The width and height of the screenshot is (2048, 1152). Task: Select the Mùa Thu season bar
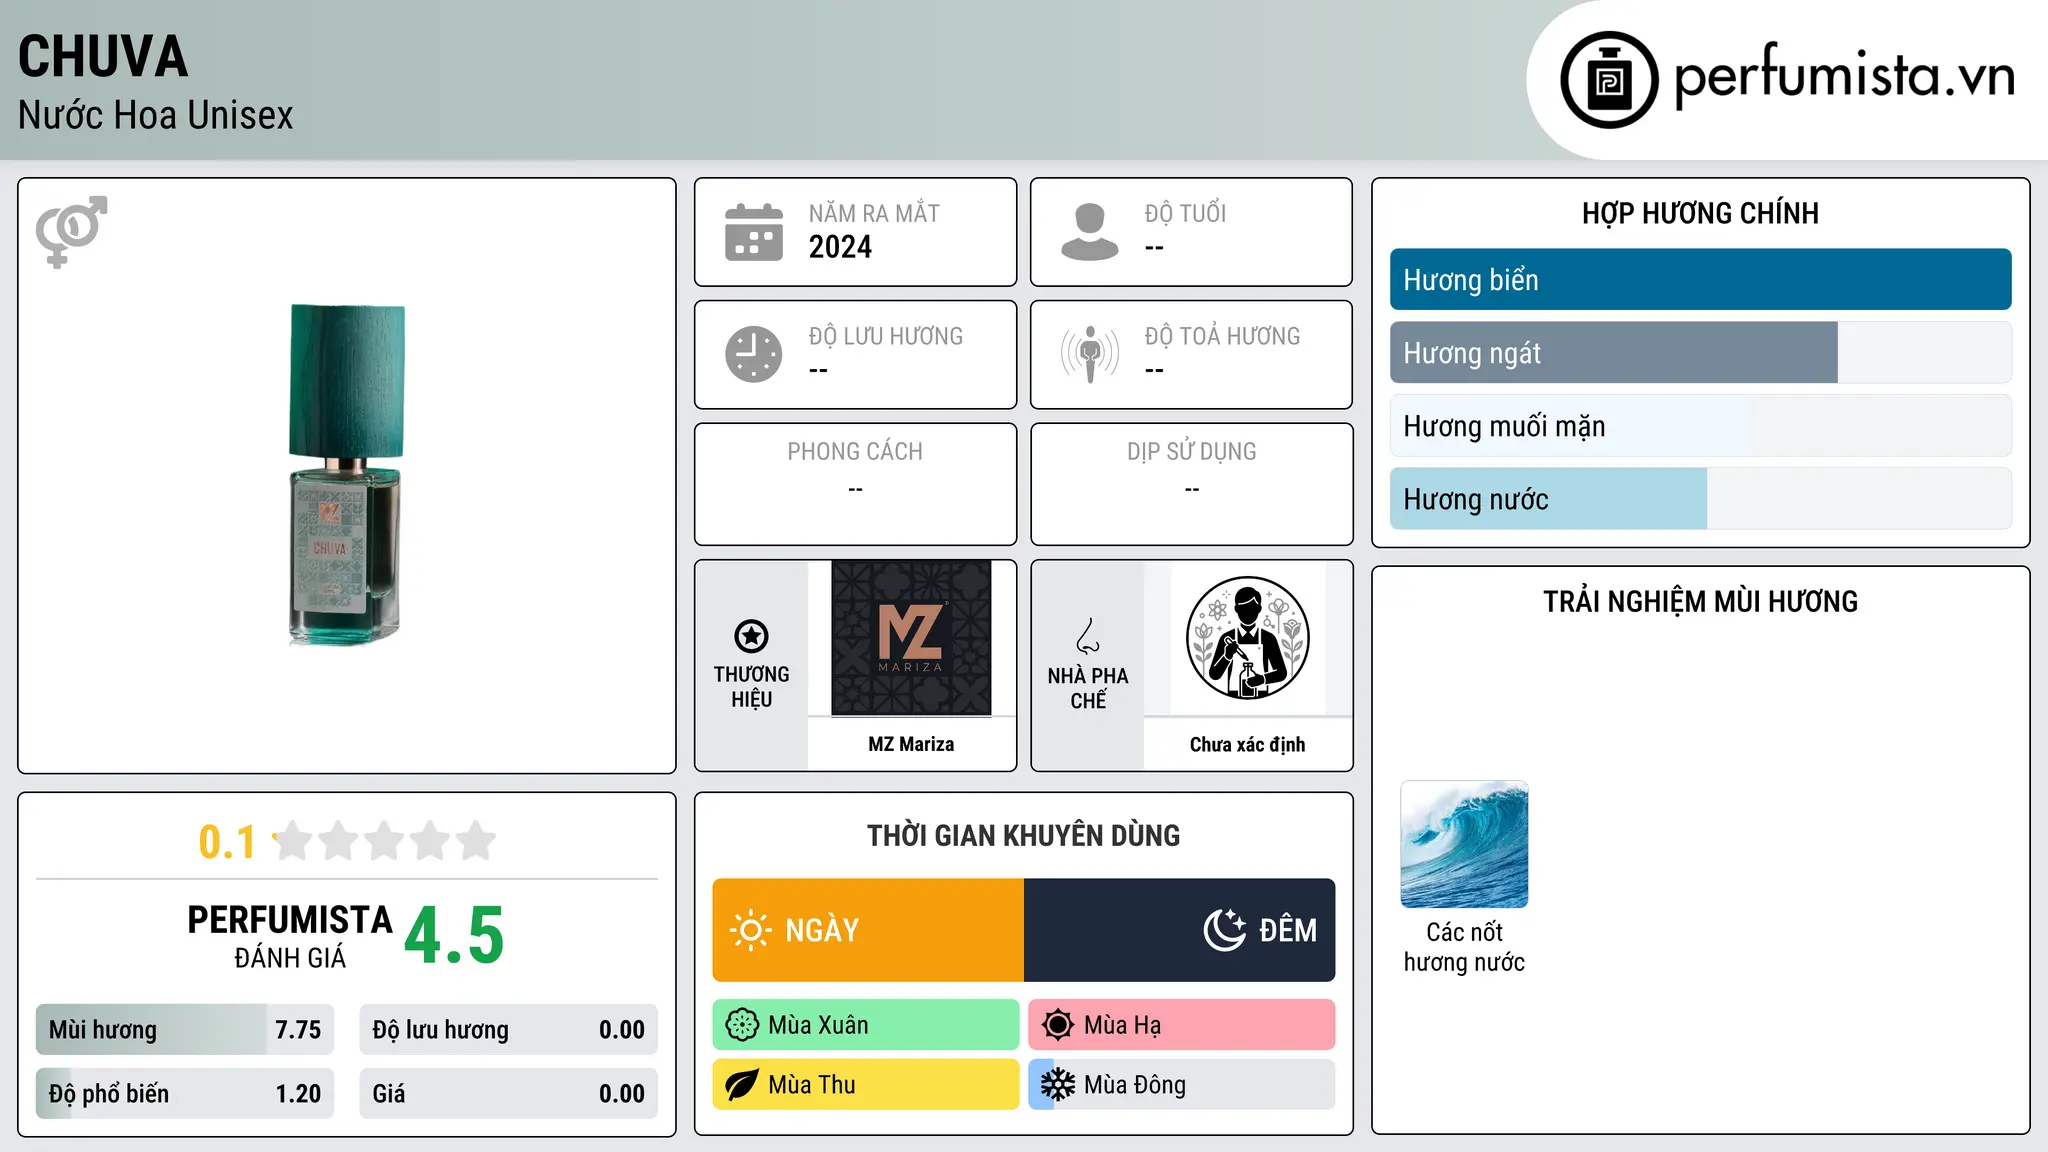(866, 1085)
